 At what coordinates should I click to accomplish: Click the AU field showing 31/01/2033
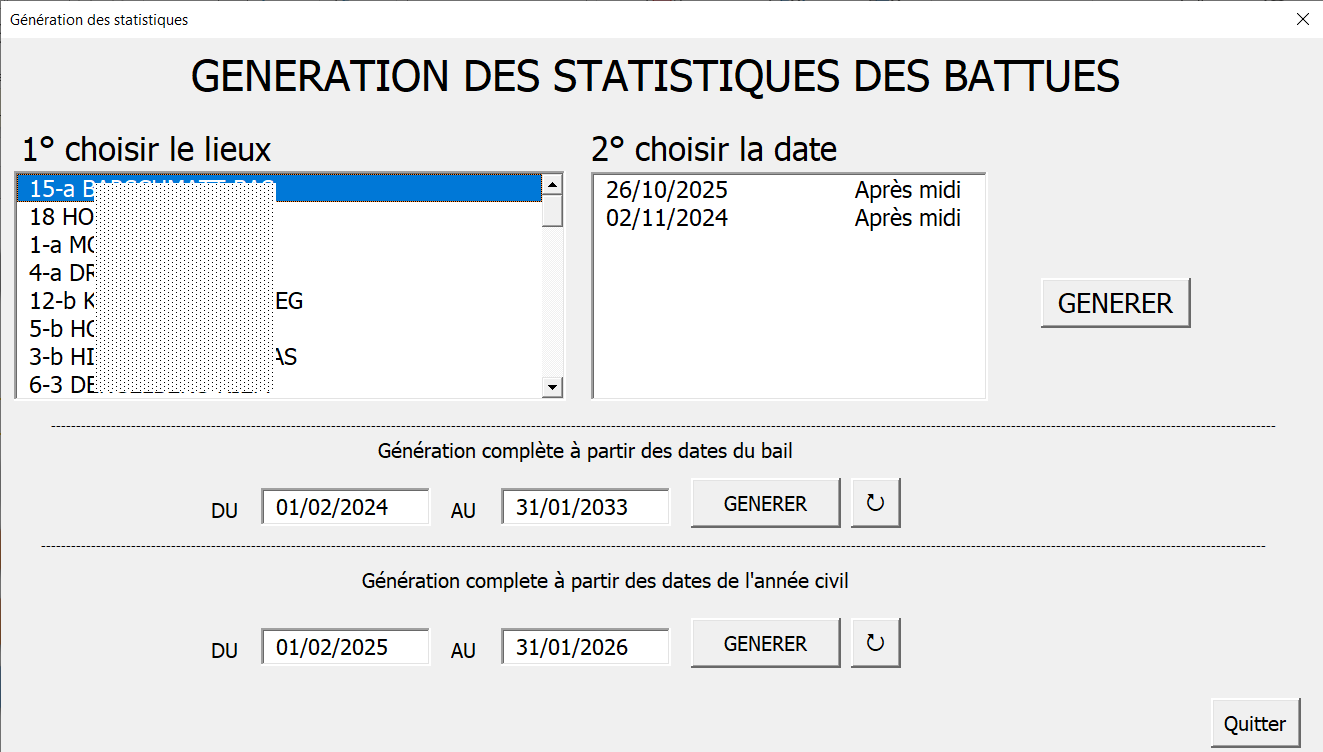click(585, 507)
